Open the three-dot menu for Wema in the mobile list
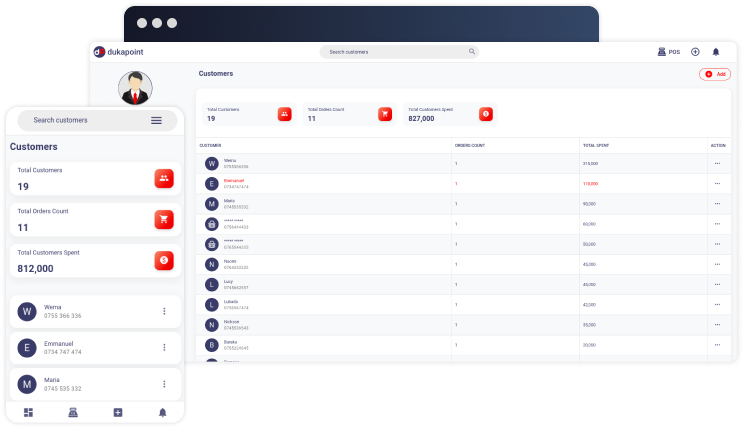The image size is (744, 428). [x=164, y=311]
